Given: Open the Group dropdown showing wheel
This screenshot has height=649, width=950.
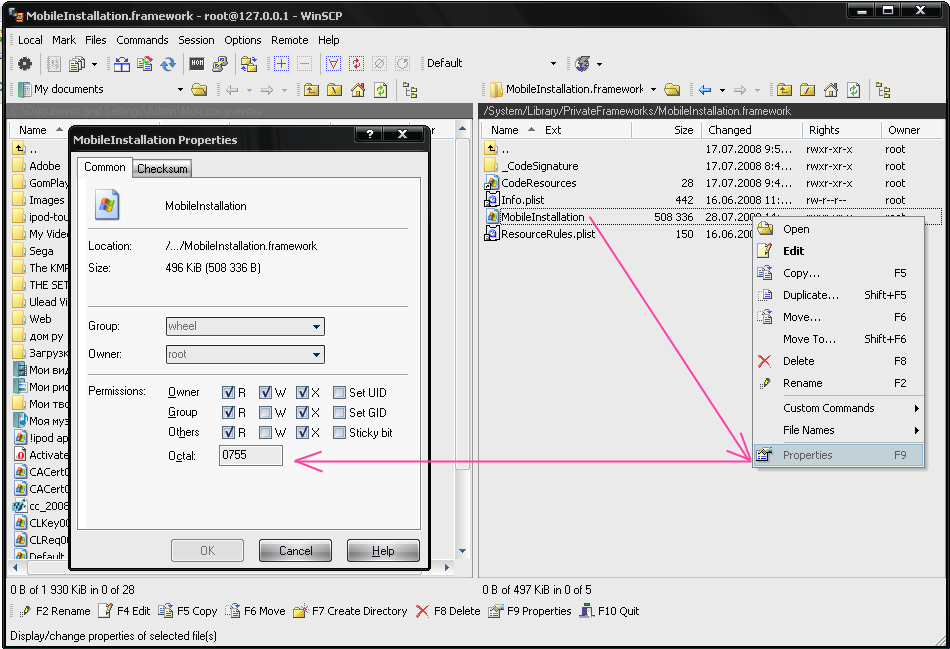Looking at the screenshot, I should pos(316,326).
